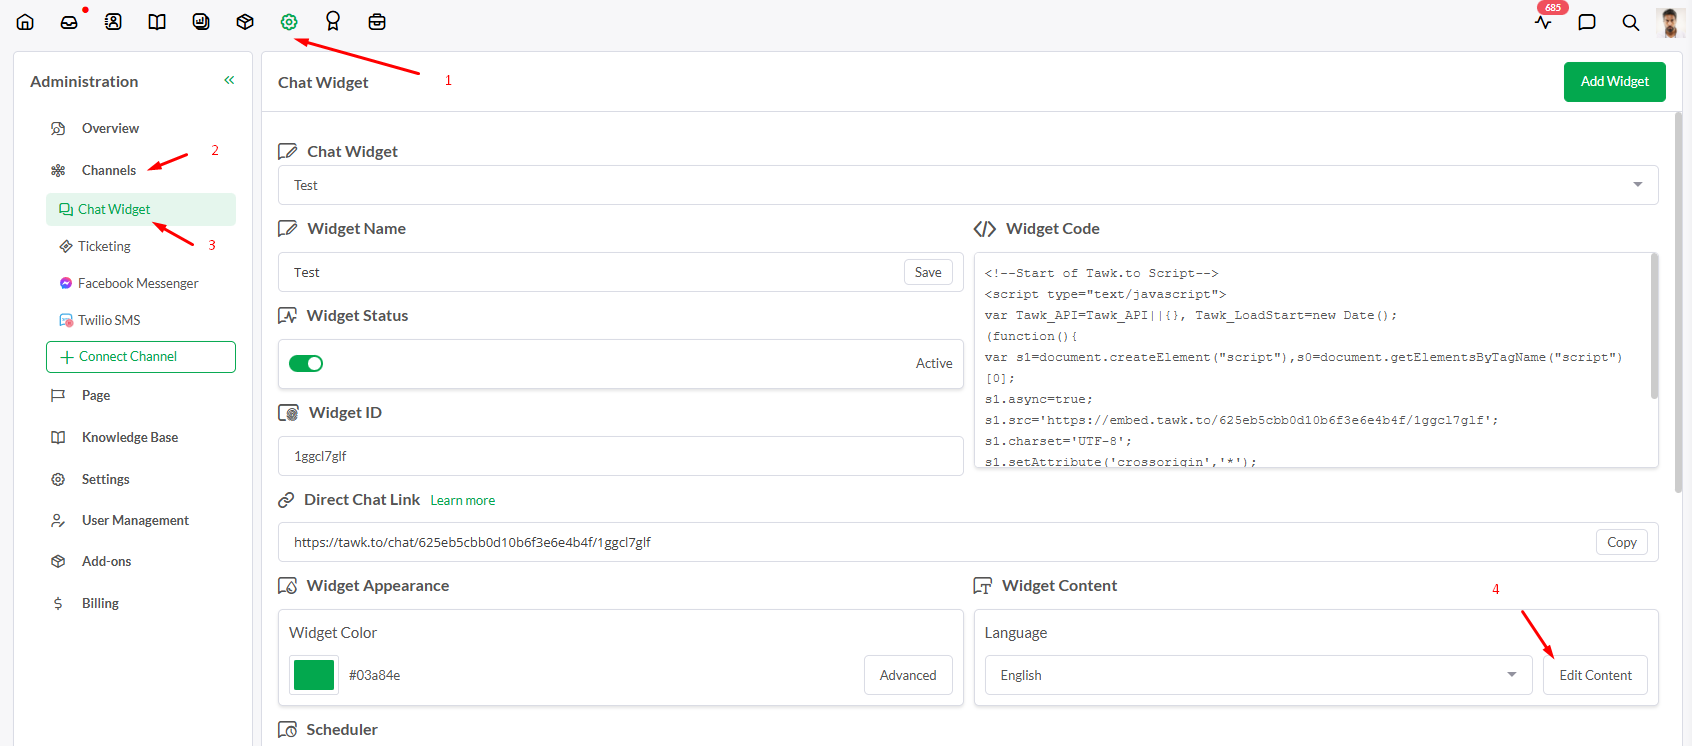
Task: Click the green widget color swatch
Action: 314,675
